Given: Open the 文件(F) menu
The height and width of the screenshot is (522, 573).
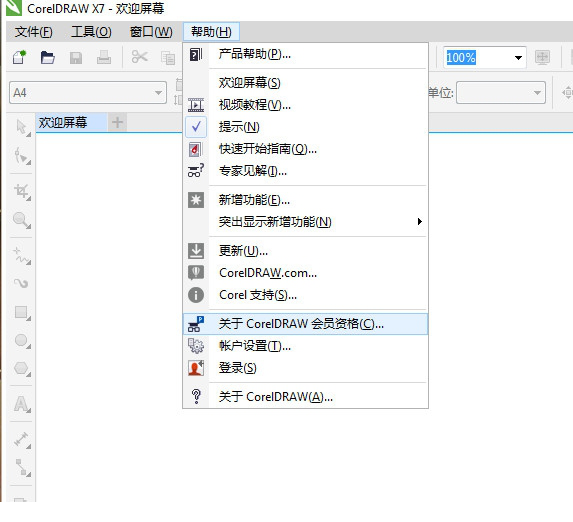Looking at the screenshot, I should point(33,32).
